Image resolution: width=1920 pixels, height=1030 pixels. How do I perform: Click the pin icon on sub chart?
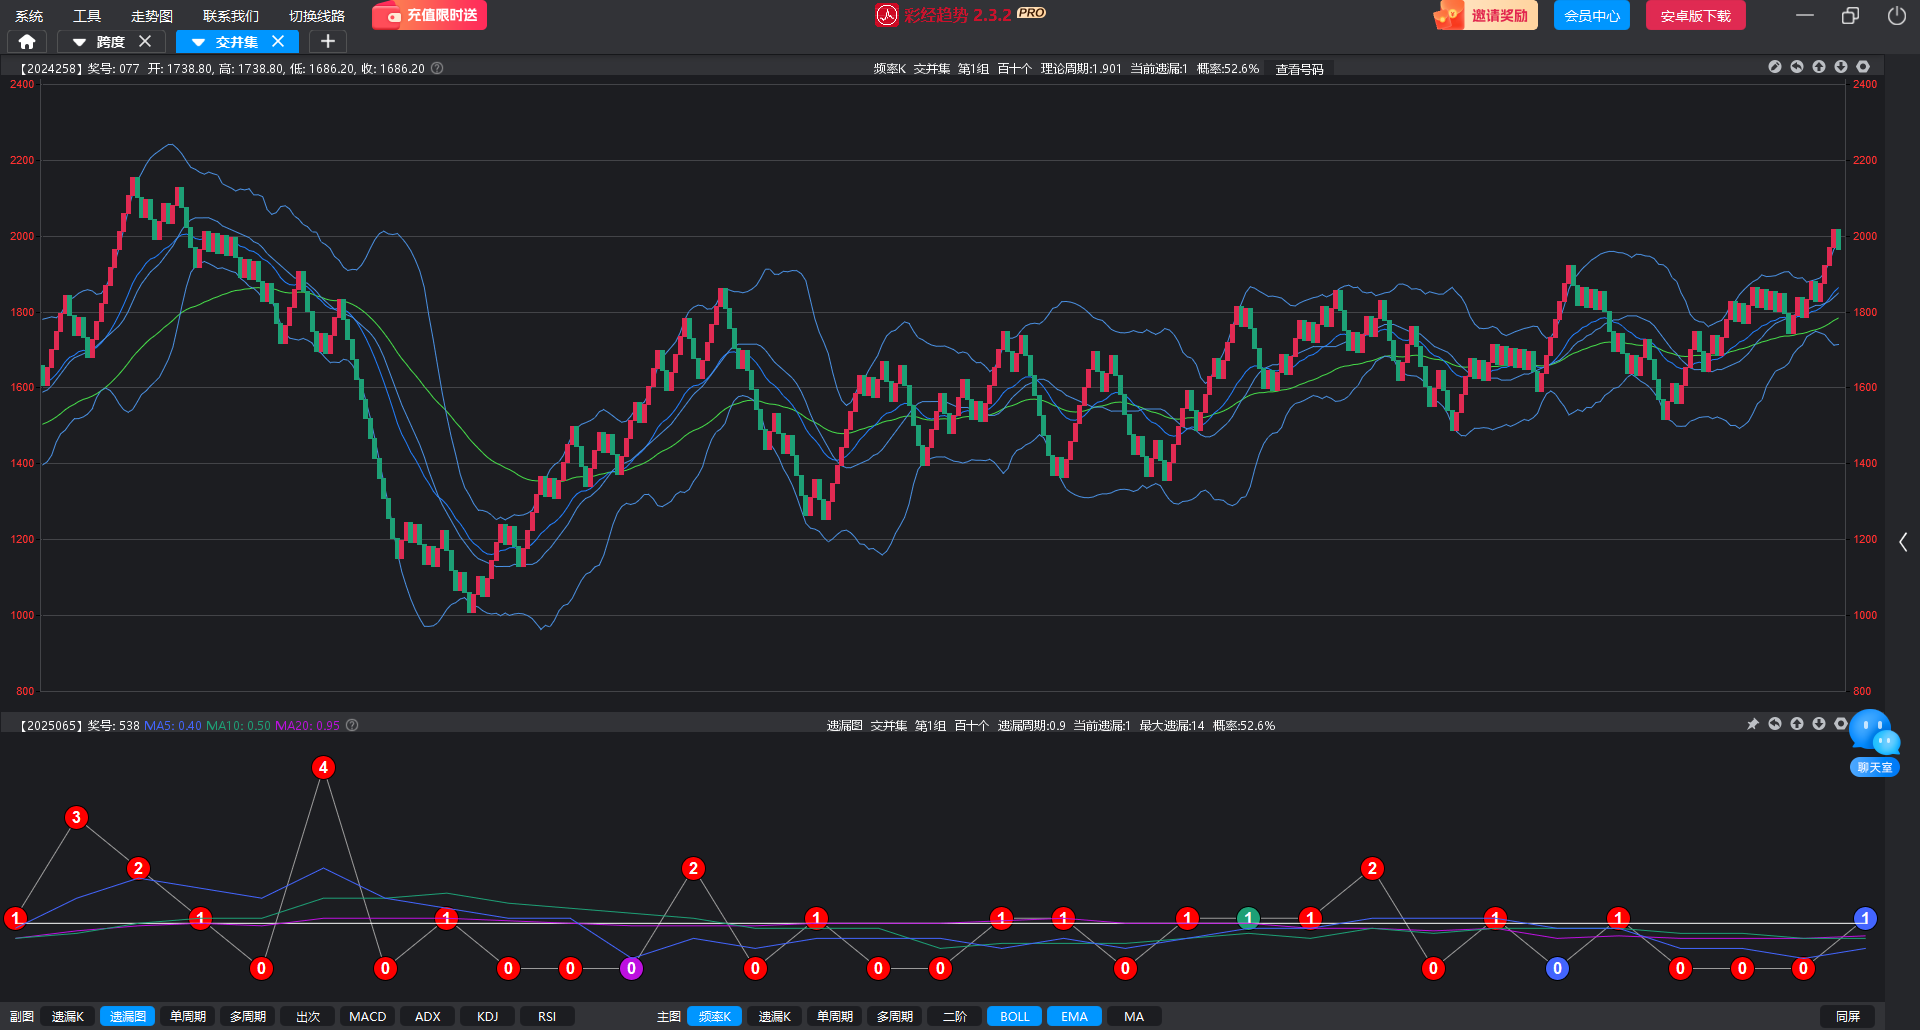click(x=1753, y=724)
